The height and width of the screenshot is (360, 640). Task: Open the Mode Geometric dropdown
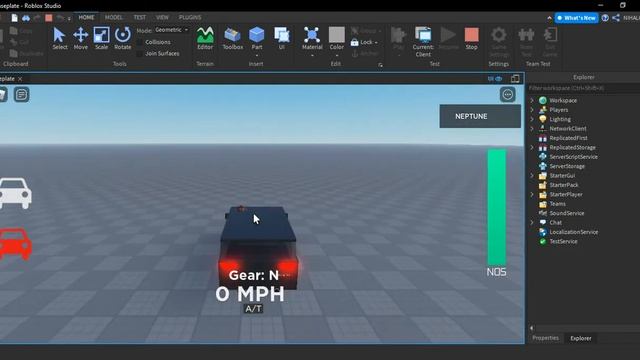point(171,30)
